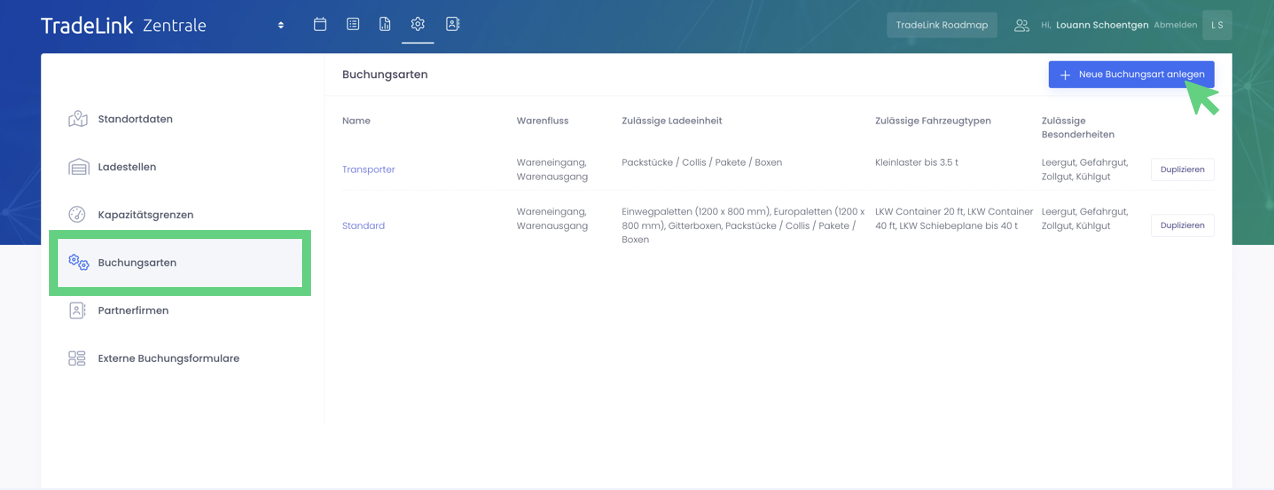Image resolution: width=1274 pixels, height=490 pixels.
Task: Click the Abmelden logout link
Action: pyautogui.click(x=1175, y=25)
